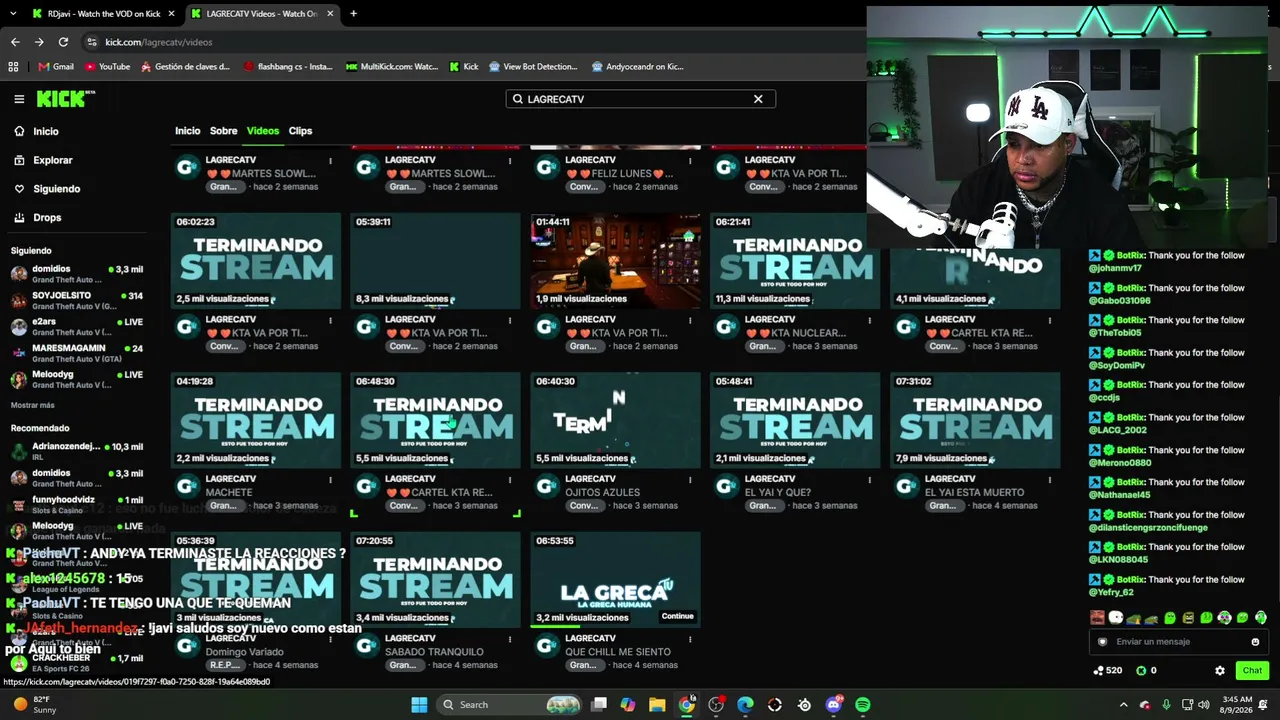Viewport: 1280px width, 720px height.
Task: Open options menu for OJITOS AZULES video
Action: tap(690, 480)
